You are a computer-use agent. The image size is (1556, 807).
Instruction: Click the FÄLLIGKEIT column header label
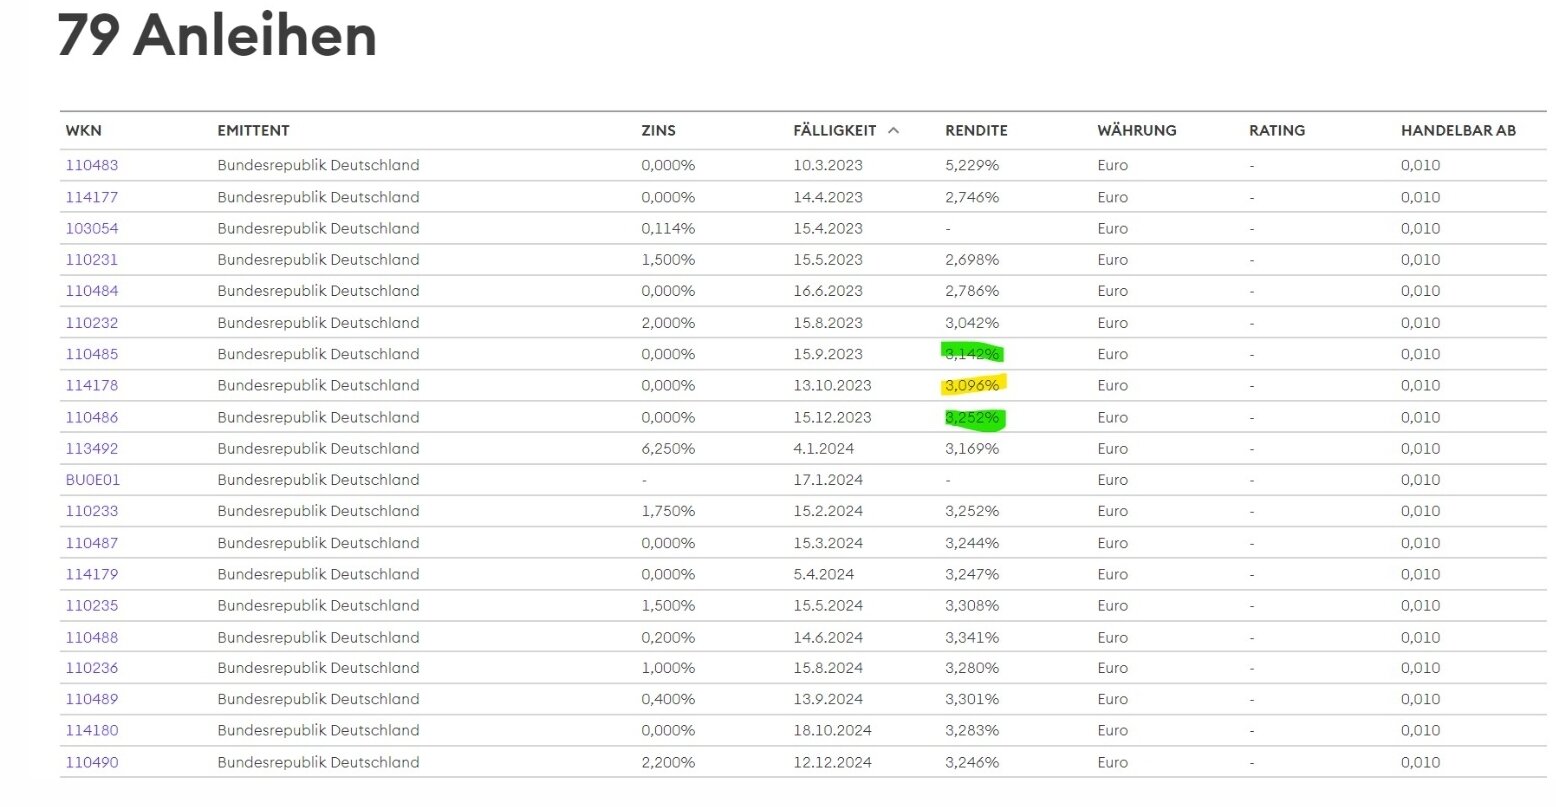(x=834, y=130)
